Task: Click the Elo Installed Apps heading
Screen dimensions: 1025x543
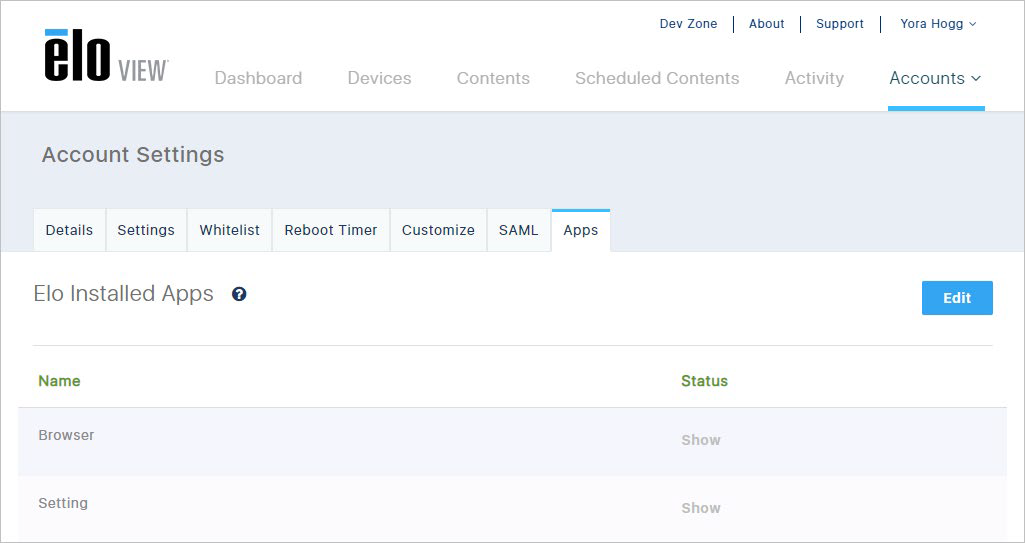Action: click(x=124, y=294)
